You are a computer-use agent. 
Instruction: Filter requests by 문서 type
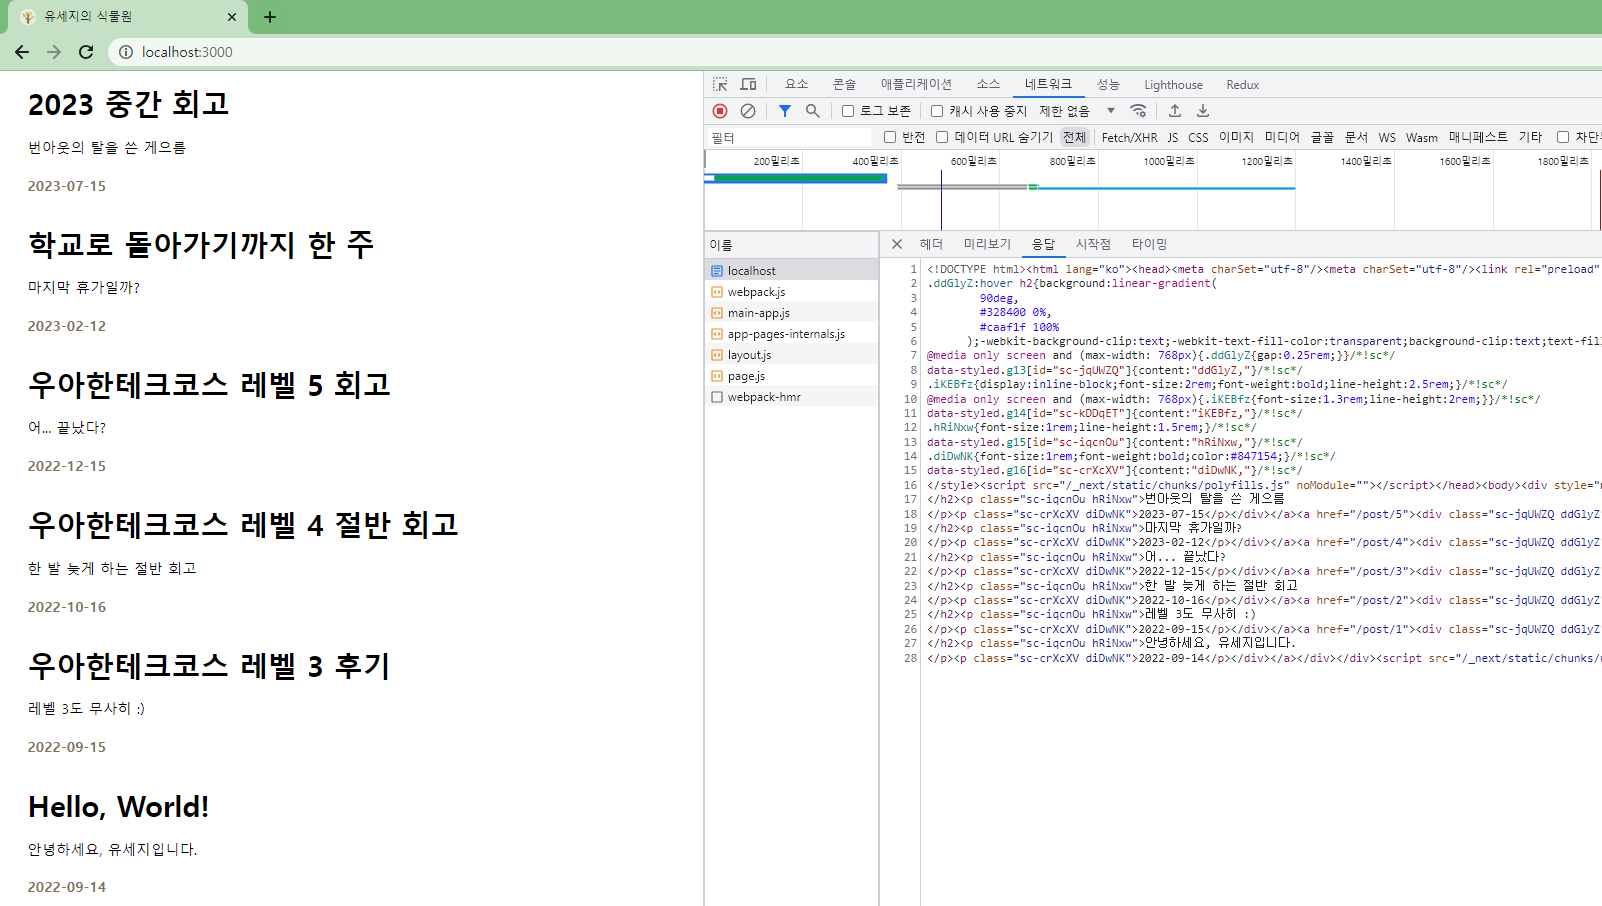(x=1356, y=137)
